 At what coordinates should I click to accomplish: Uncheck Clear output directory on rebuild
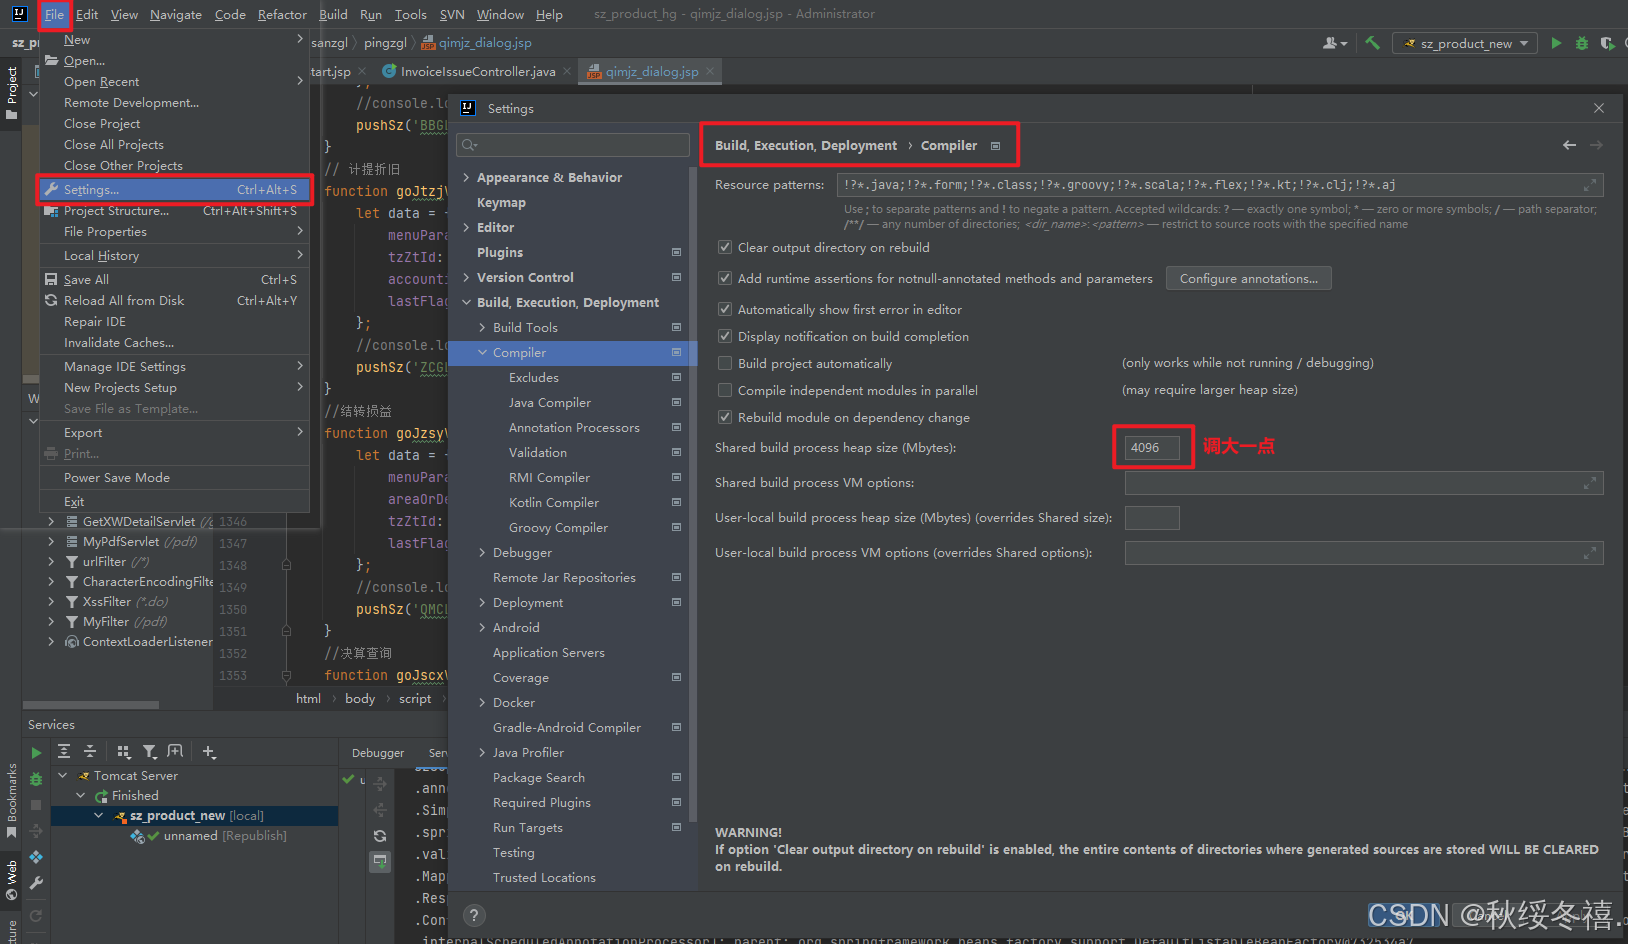click(x=724, y=247)
